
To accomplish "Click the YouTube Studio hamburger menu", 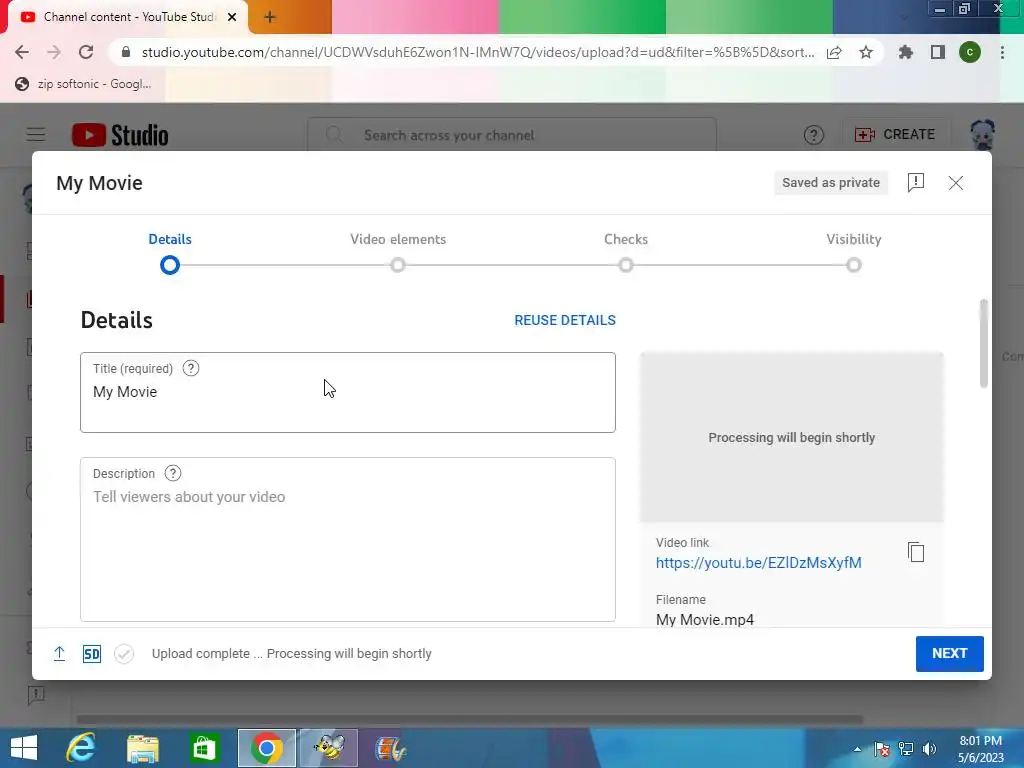I will 36,135.
